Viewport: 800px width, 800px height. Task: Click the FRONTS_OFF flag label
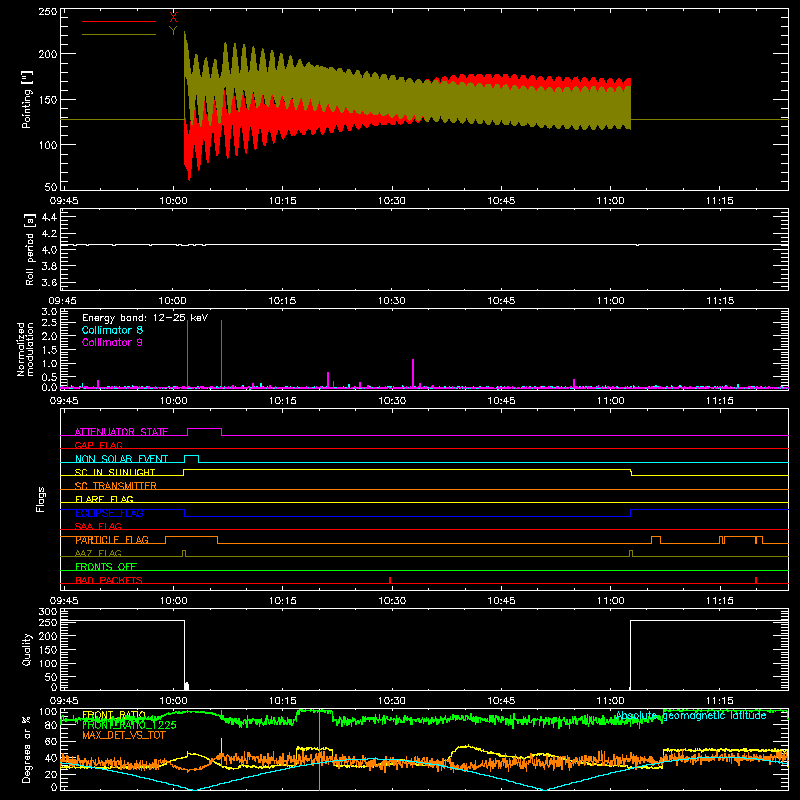pyautogui.click(x=106, y=567)
